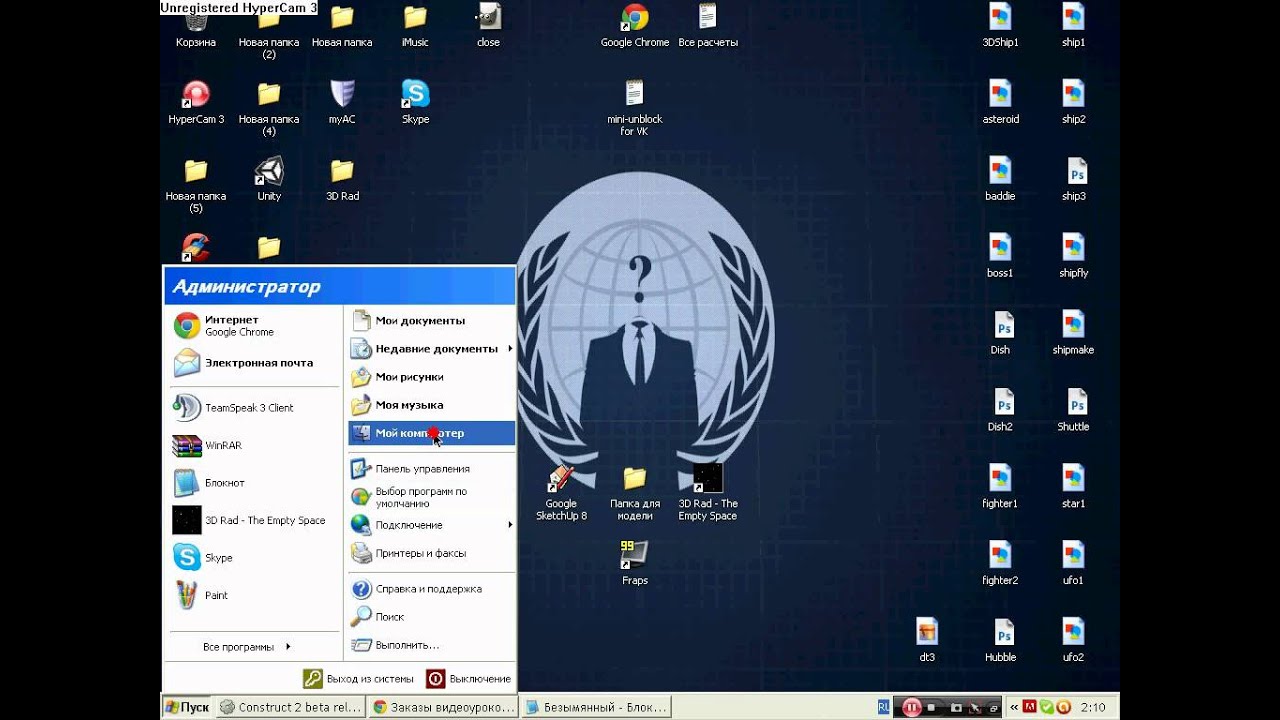Switch to Заказы видеоуроко Chrome taskbar window

(x=443, y=707)
